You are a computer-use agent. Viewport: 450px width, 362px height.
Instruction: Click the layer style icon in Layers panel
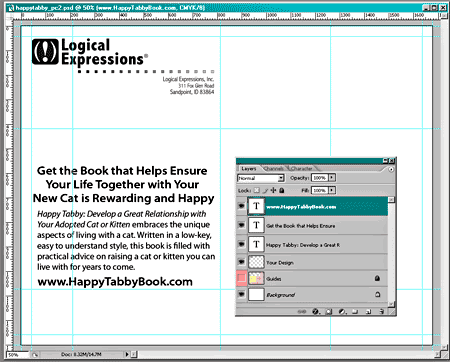[315, 311]
